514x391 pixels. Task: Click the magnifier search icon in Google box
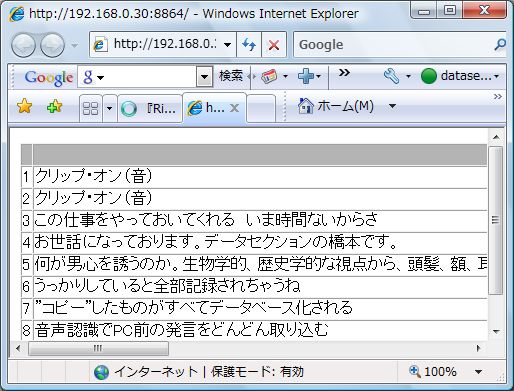(499, 44)
